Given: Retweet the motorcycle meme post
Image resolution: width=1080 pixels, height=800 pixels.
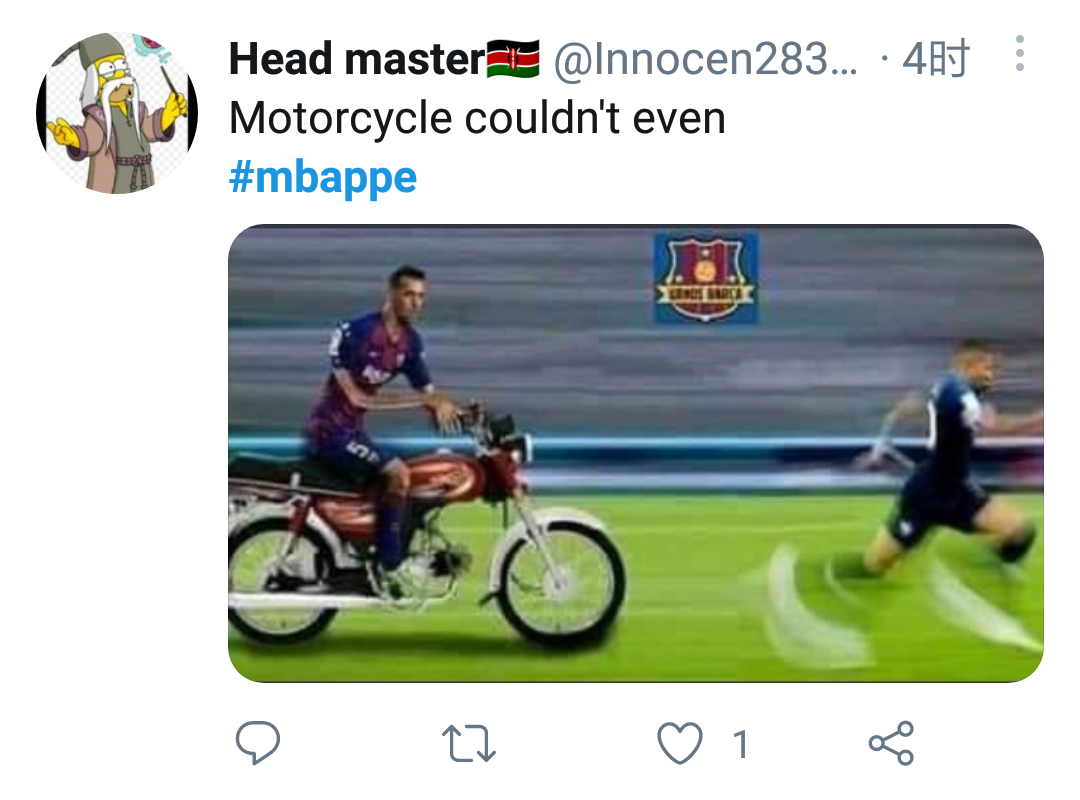Looking at the screenshot, I should (469, 743).
